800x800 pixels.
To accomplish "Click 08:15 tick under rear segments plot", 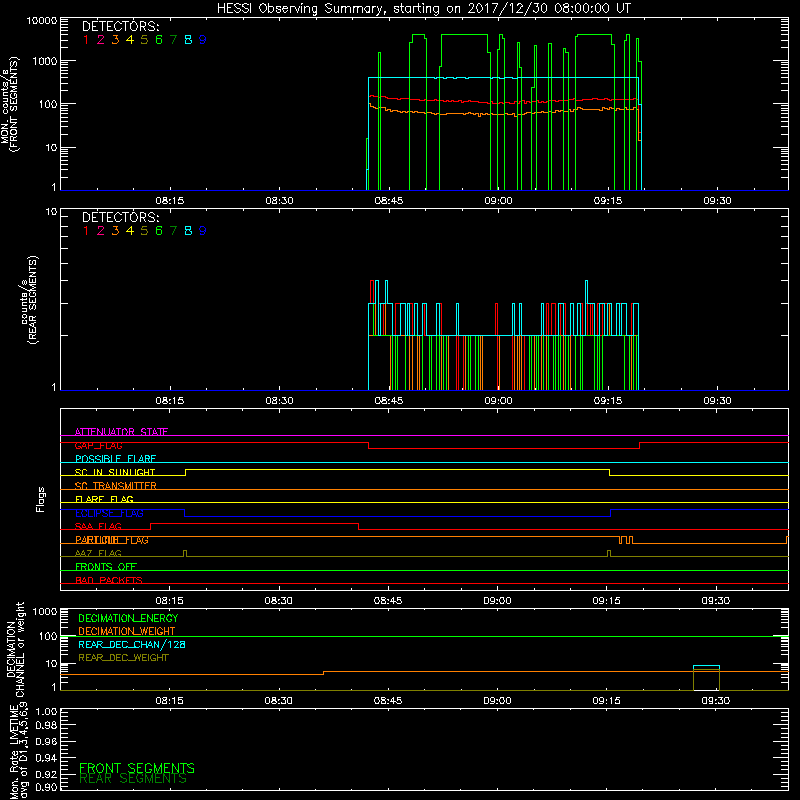I will tap(170, 401).
